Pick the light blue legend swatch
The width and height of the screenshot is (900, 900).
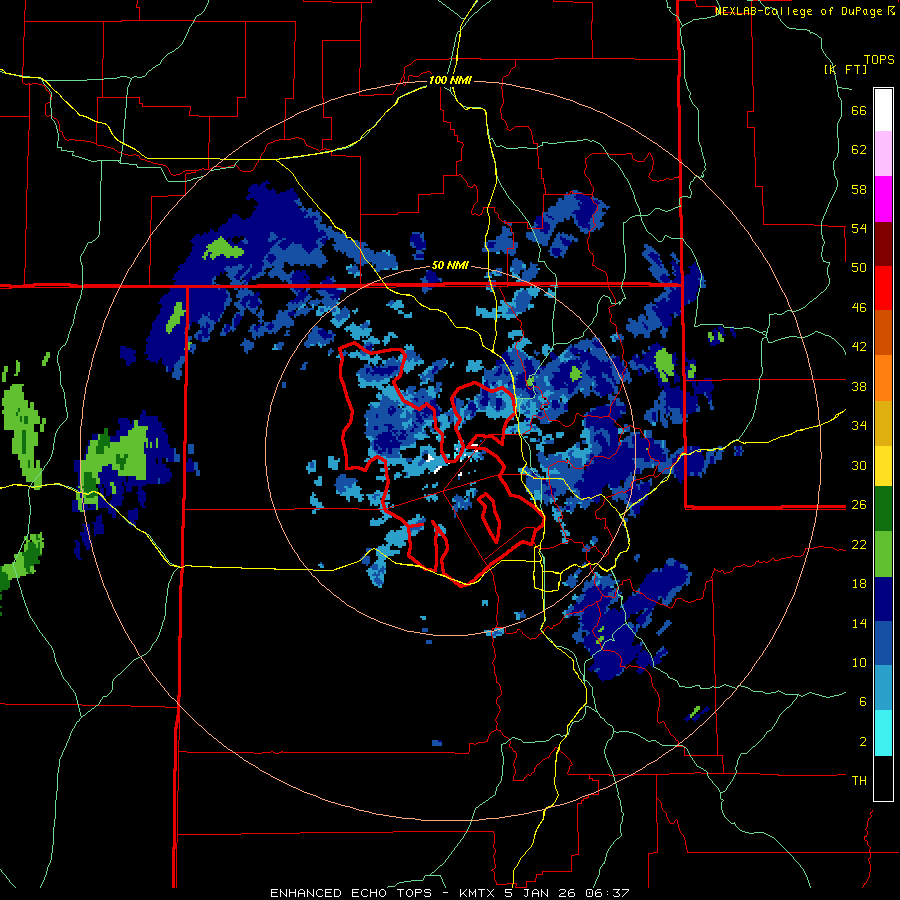883,688
